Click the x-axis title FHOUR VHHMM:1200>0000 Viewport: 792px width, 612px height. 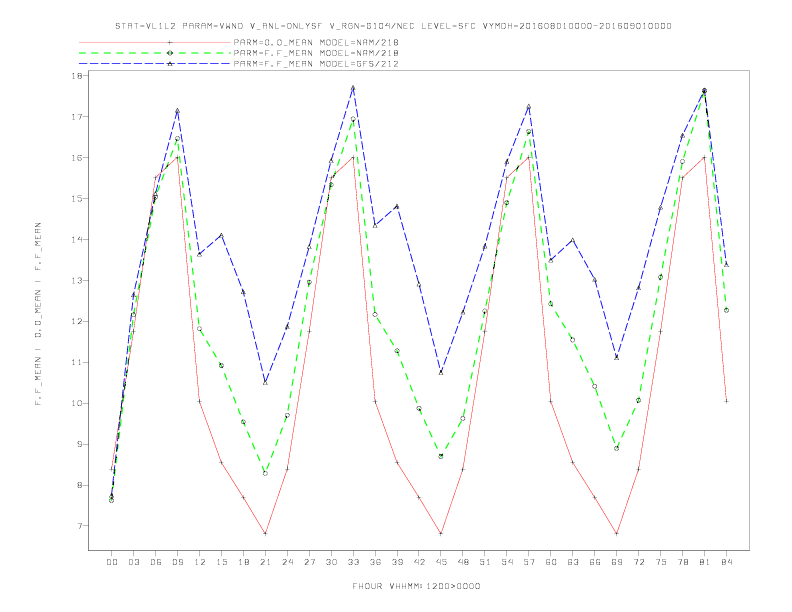416,586
